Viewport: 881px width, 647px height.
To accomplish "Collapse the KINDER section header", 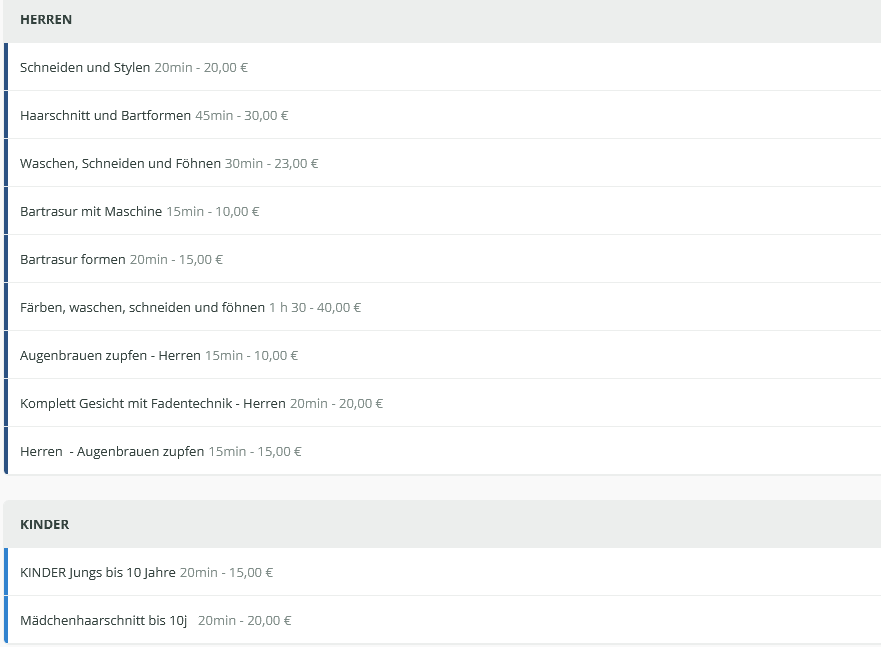I will 44,525.
